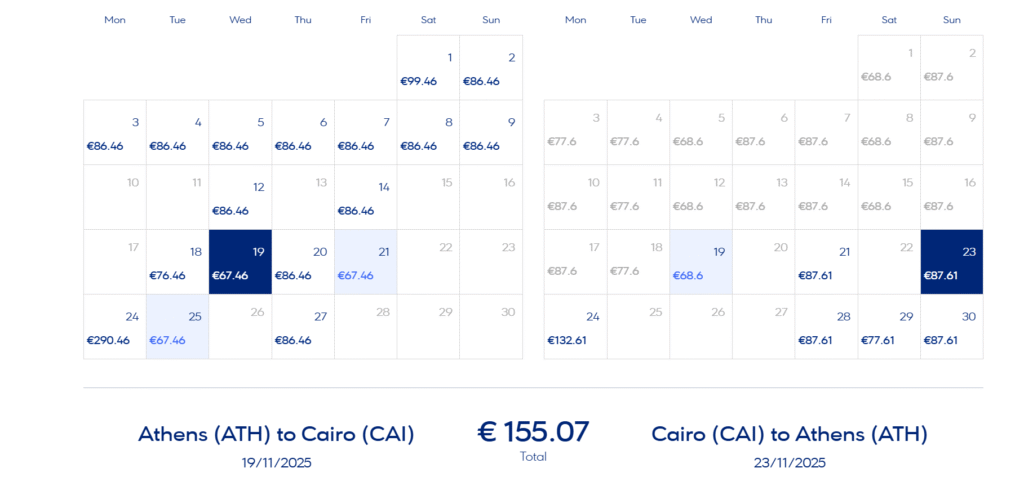
Task: Select return date 28 at €87.61
Action: tap(826, 327)
